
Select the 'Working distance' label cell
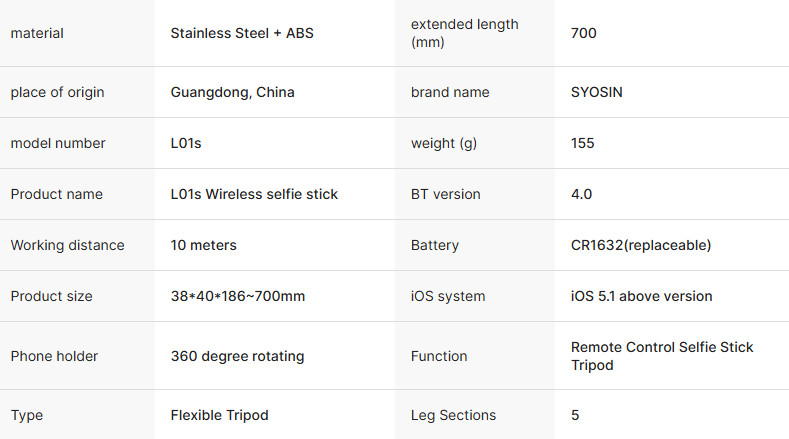77,245
